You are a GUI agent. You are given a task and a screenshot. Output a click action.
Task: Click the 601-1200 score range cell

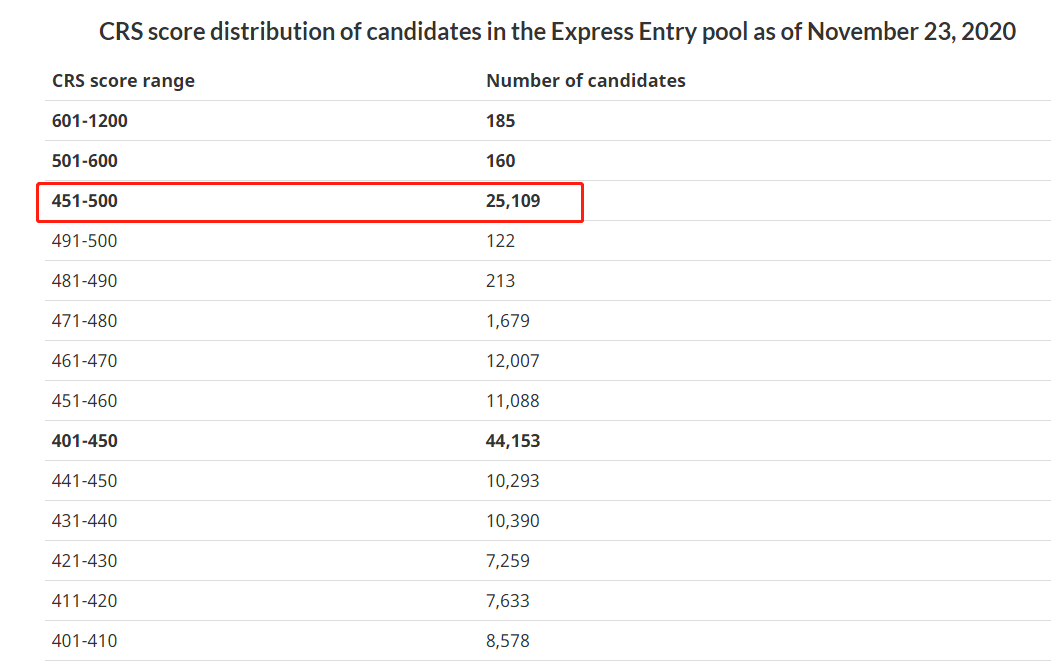[90, 121]
